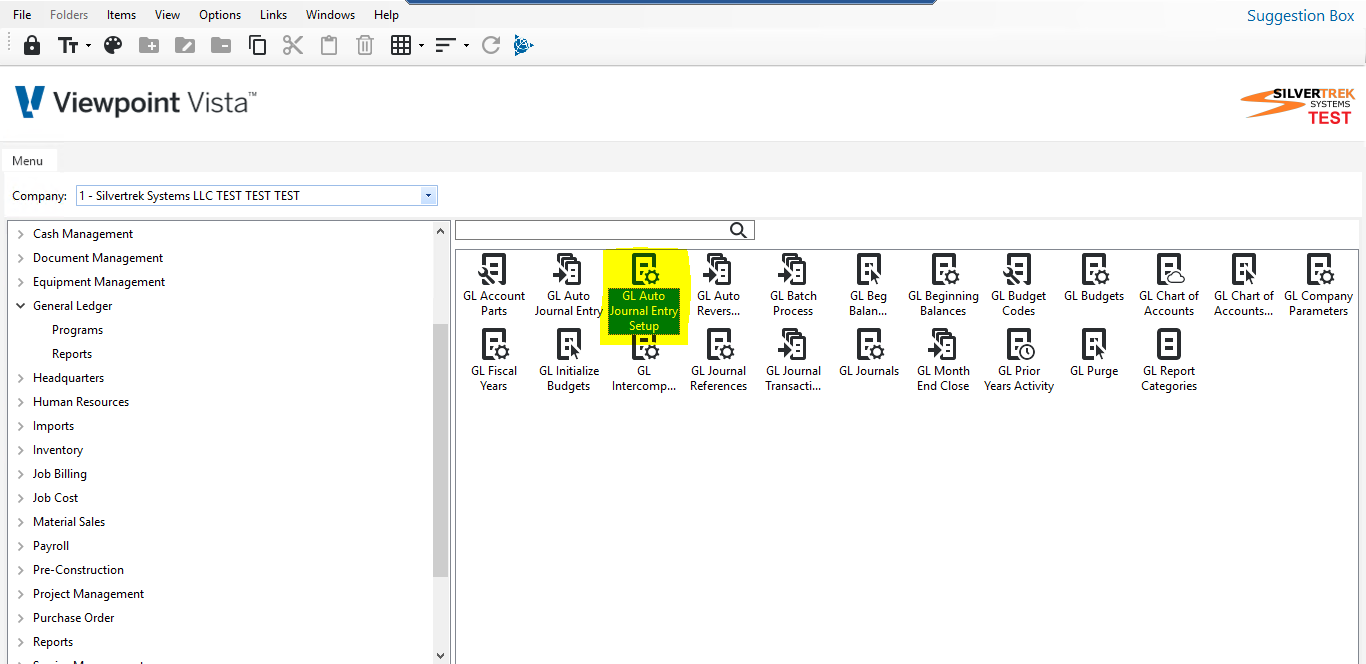Click the tree scrollbar up arrow
The height and width of the screenshot is (664, 1366).
(x=441, y=231)
